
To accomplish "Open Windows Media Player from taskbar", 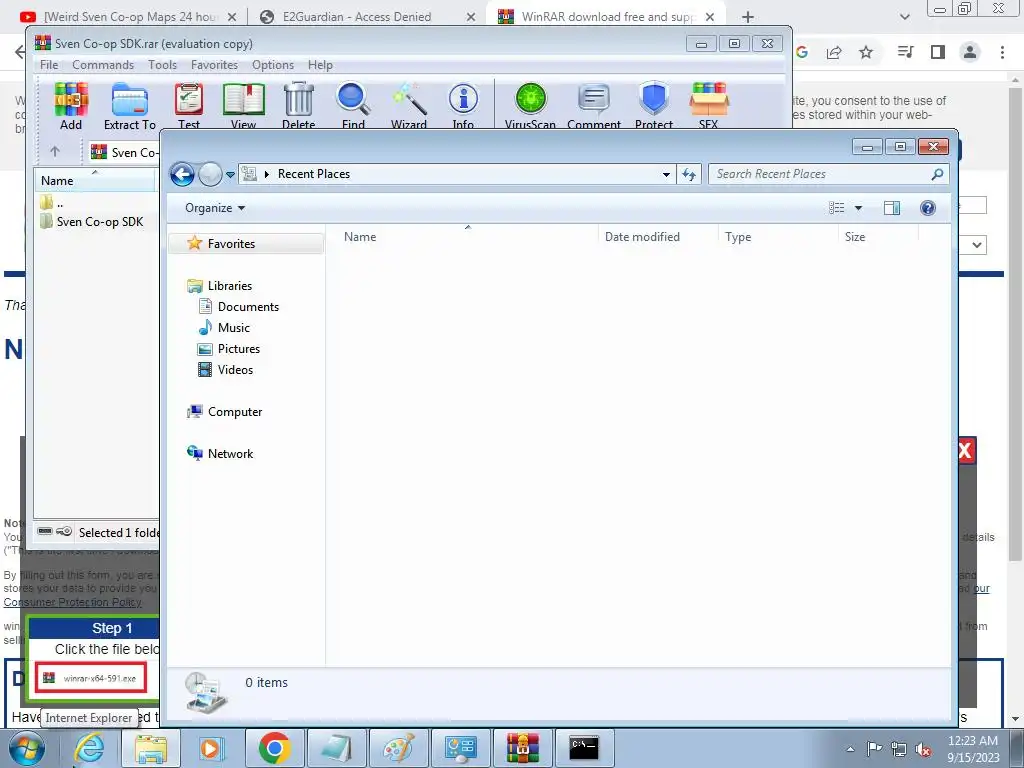I will coord(212,748).
